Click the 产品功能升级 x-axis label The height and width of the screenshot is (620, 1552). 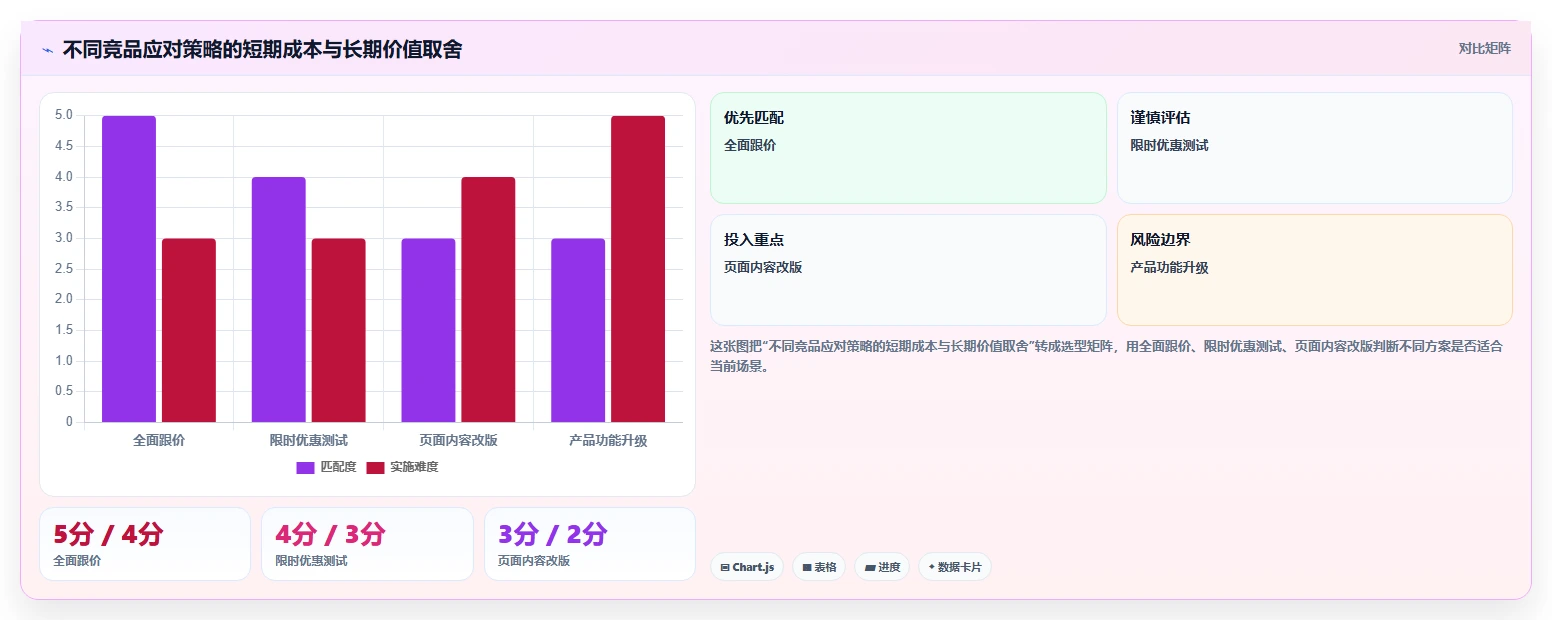click(x=608, y=440)
